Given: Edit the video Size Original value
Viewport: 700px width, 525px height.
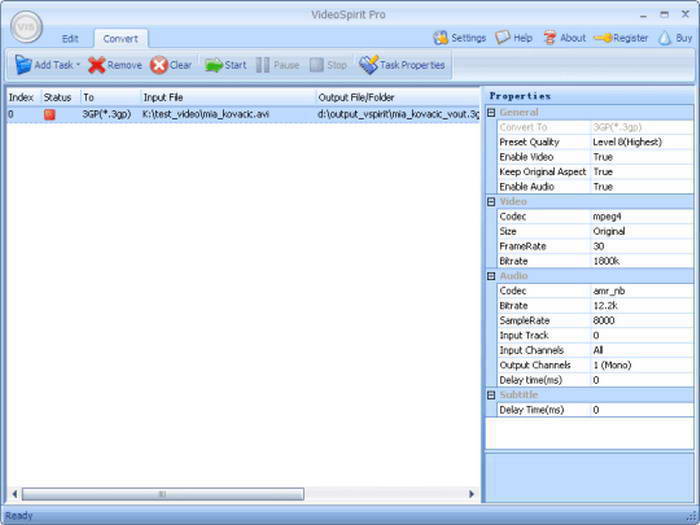Looking at the screenshot, I should [x=642, y=231].
